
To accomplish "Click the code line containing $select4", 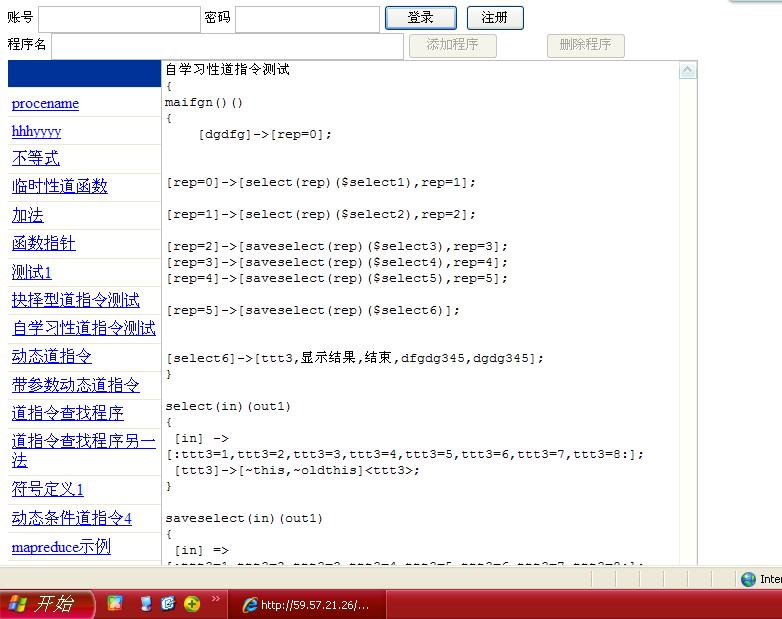I will 337,262.
